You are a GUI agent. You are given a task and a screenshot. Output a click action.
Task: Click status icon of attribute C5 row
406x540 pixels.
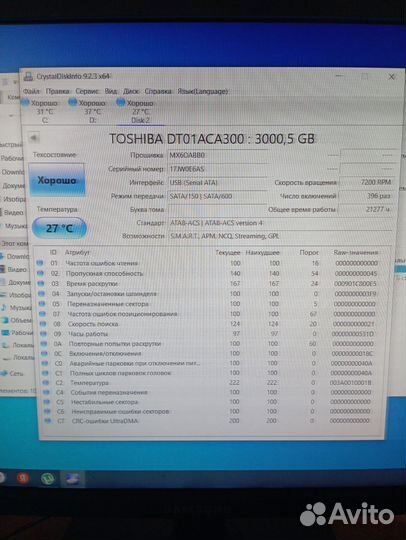(47, 402)
